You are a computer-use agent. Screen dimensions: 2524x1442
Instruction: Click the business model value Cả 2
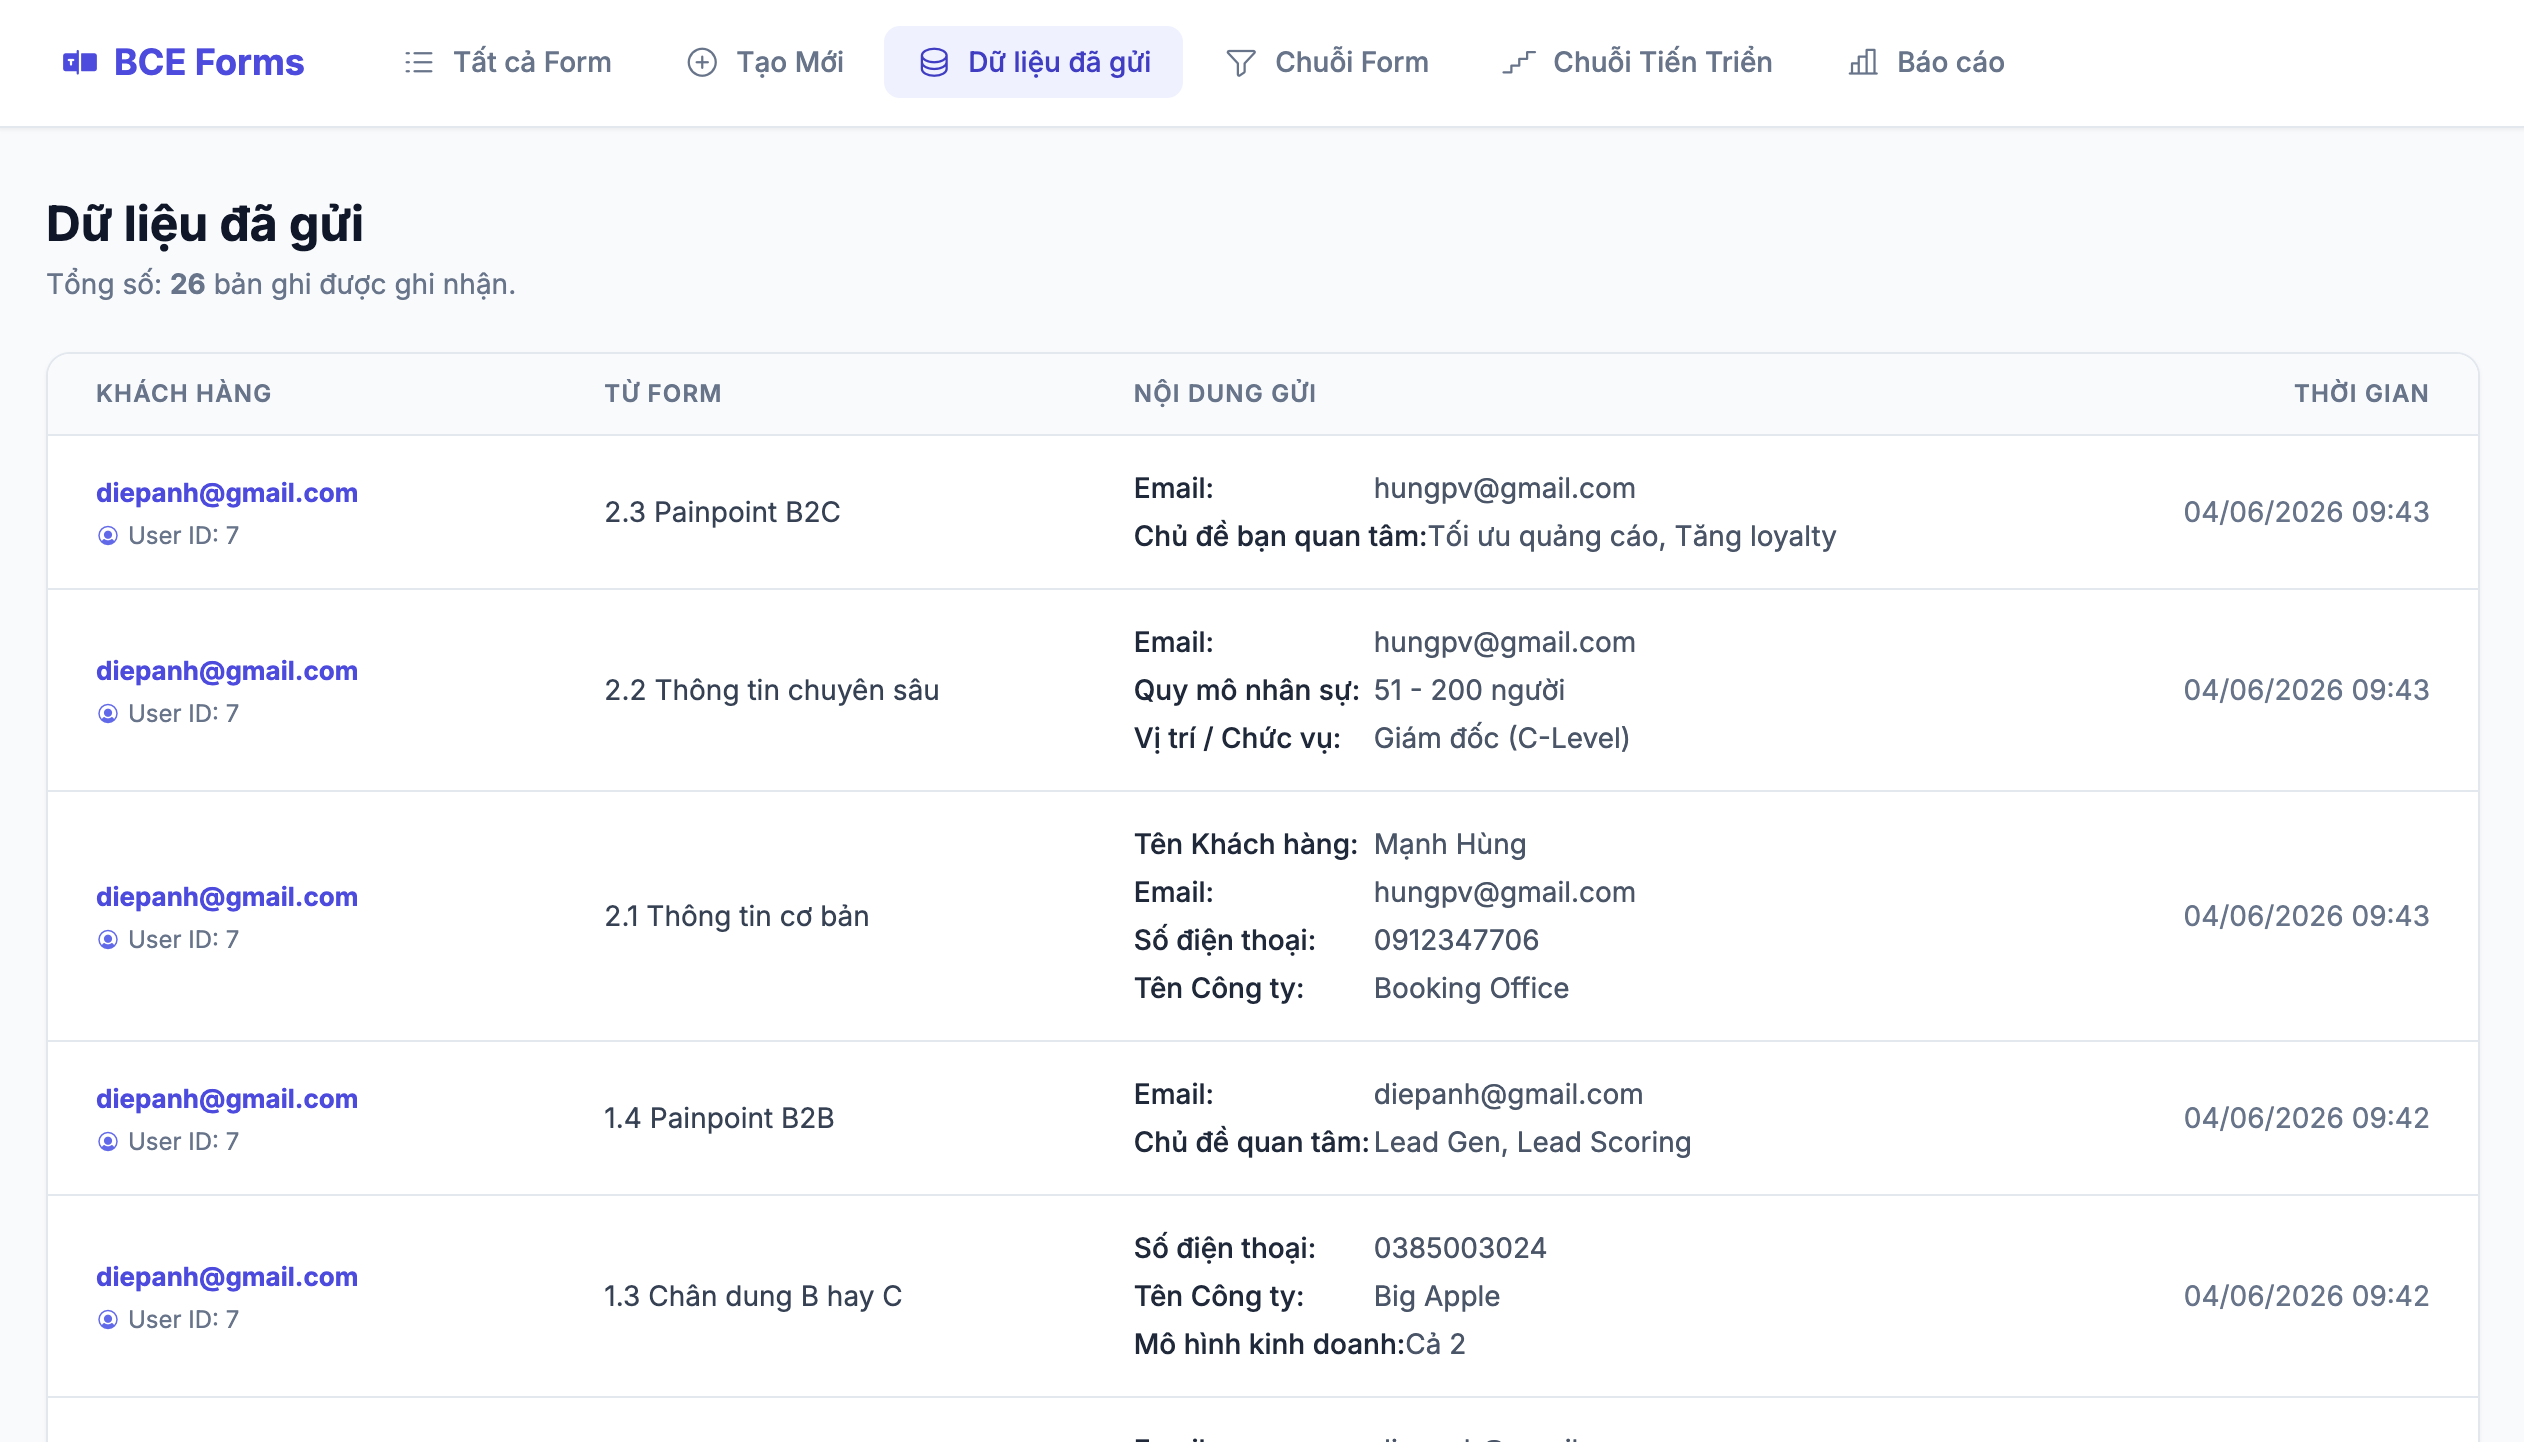coord(1435,1344)
